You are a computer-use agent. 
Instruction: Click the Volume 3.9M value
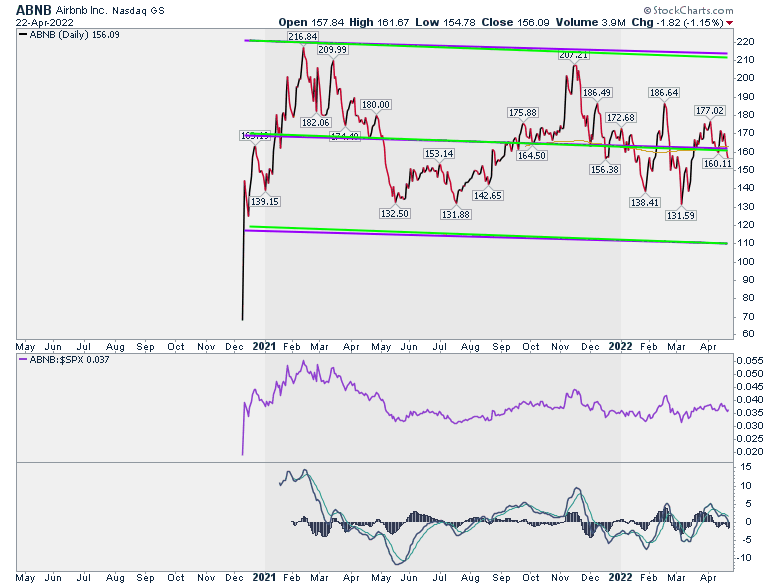(x=590, y=22)
